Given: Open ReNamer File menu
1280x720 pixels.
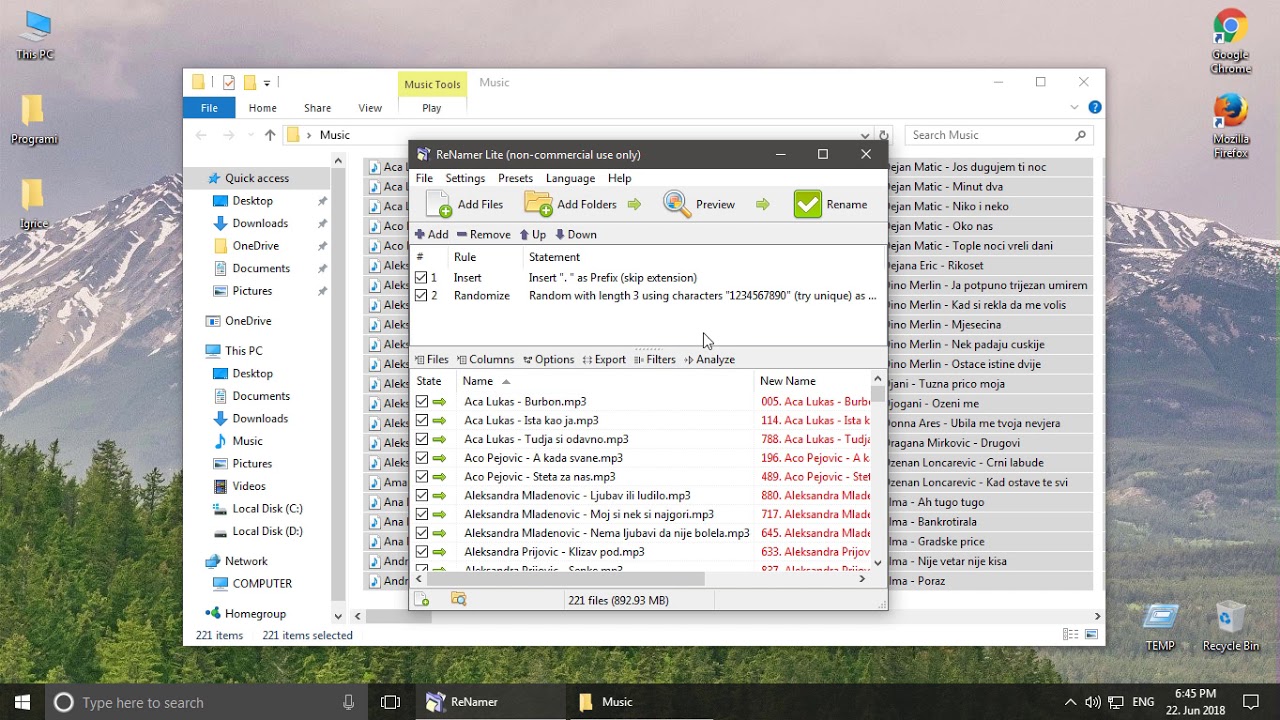Looking at the screenshot, I should click(424, 178).
